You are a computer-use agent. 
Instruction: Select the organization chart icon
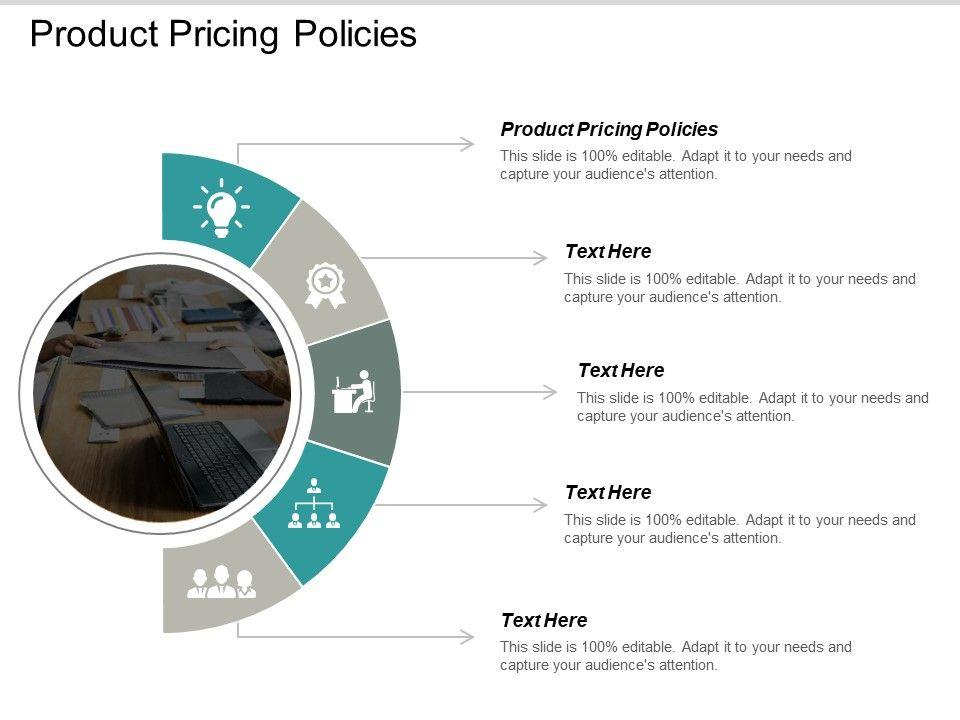314,505
